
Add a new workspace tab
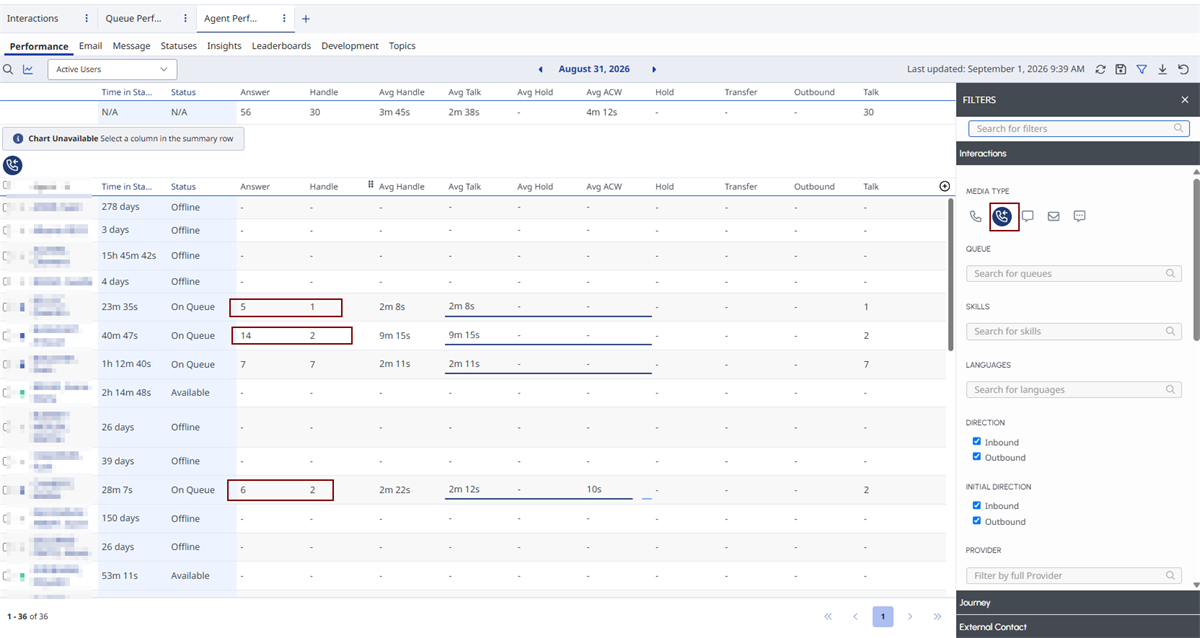click(306, 19)
